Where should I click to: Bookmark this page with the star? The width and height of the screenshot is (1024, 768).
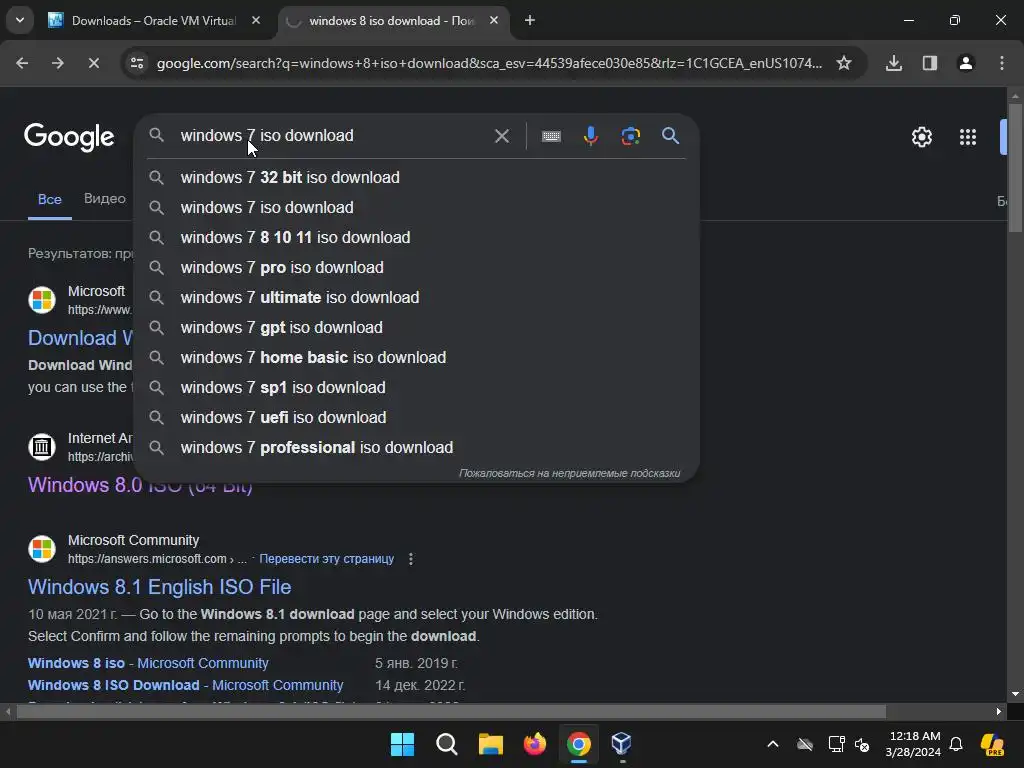pos(844,63)
